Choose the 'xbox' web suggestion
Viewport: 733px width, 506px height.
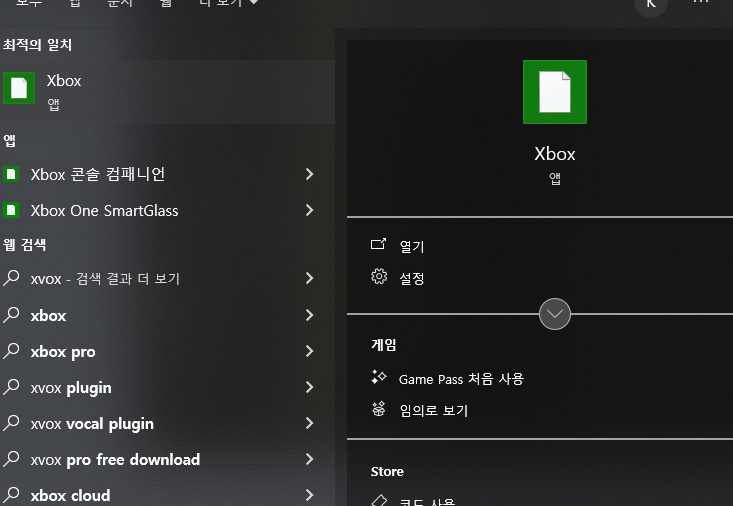(x=48, y=316)
